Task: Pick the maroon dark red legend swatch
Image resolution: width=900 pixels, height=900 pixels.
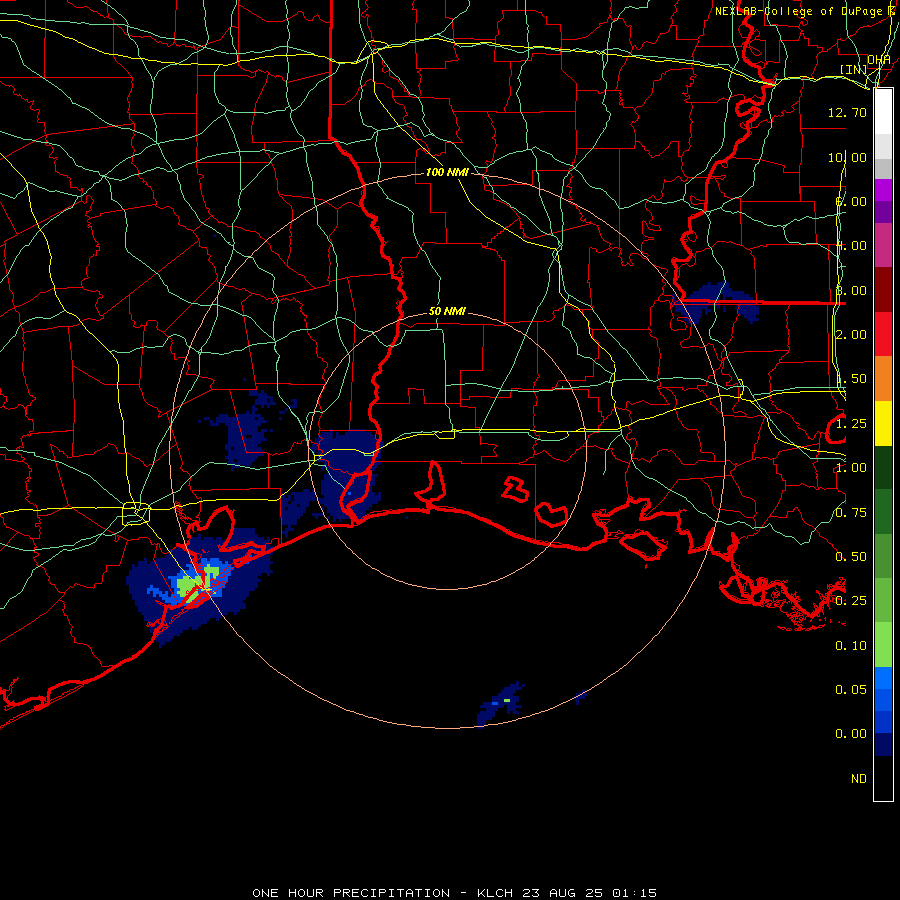Action: pyautogui.click(x=883, y=290)
